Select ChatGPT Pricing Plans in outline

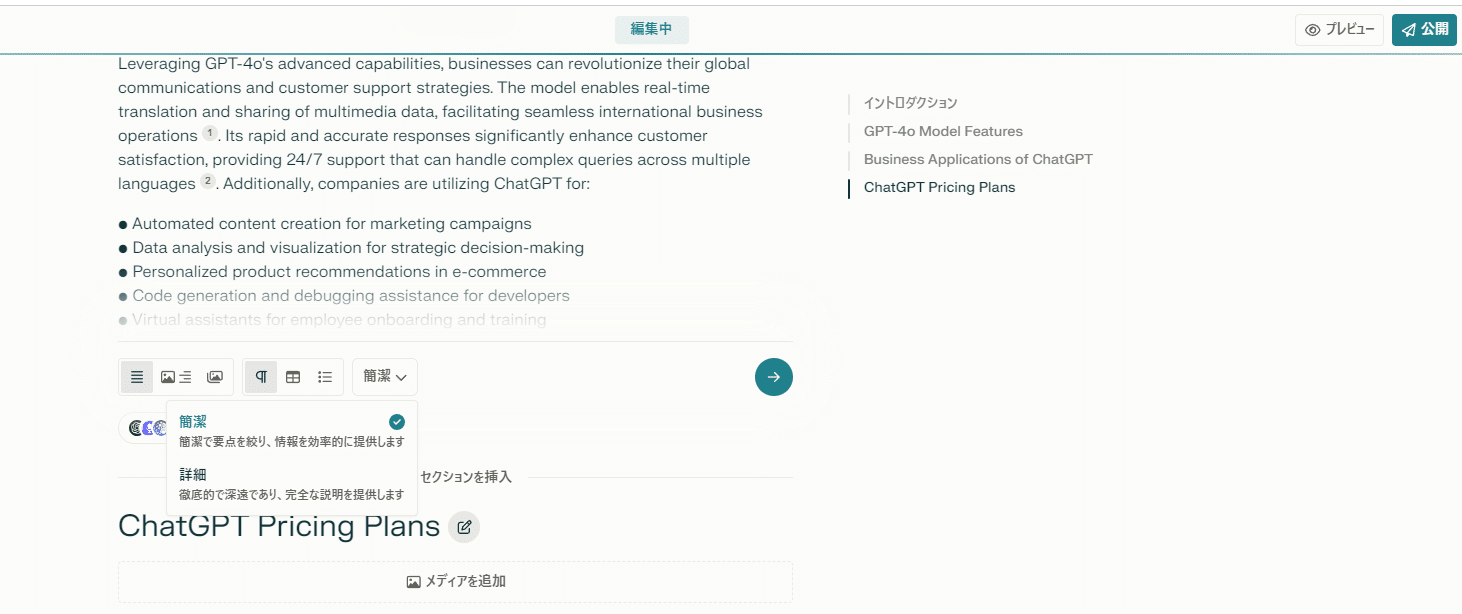tap(939, 187)
